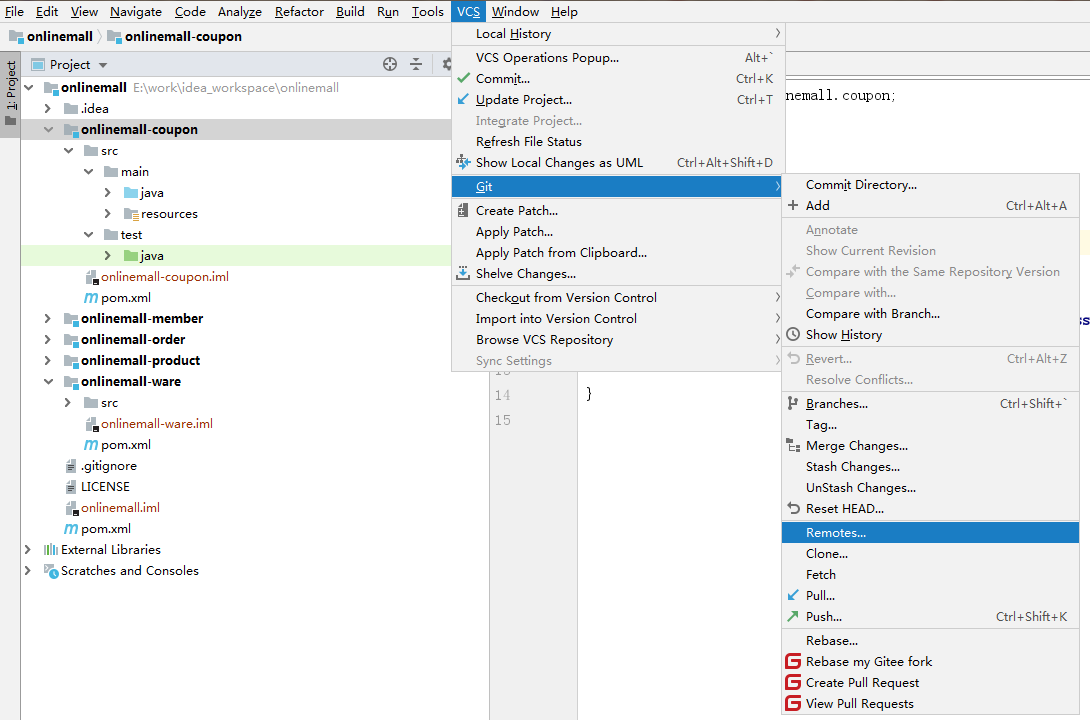Choose Rebase... option
Screen dimensions: 1090x720
point(930,641)
